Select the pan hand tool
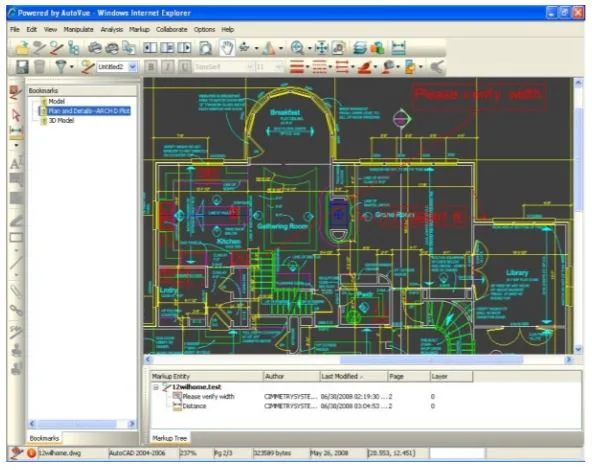This screenshot has height=470, width=592. (227, 48)
